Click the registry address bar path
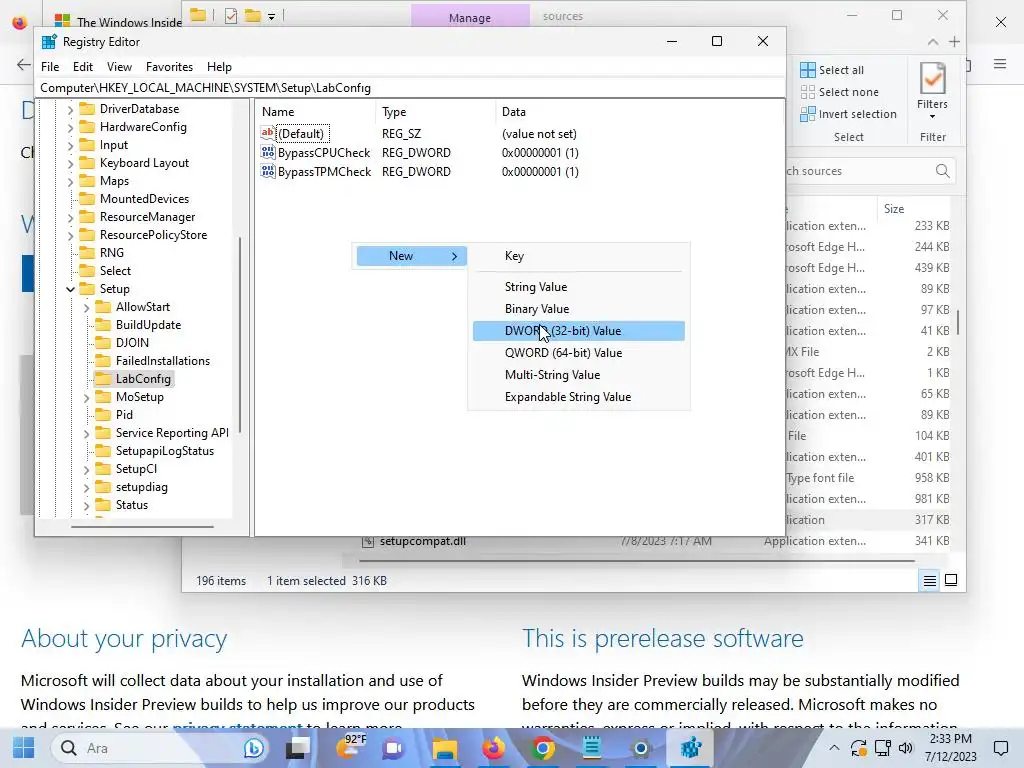Image resolution: width=1024 pixels, height=768 pixels. 410,88
